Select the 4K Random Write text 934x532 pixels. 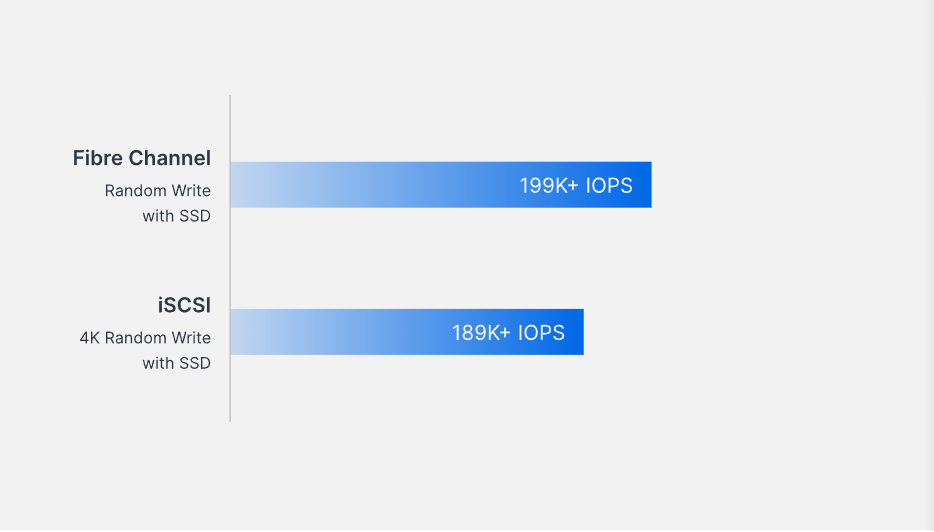click(x=145, y=338)
